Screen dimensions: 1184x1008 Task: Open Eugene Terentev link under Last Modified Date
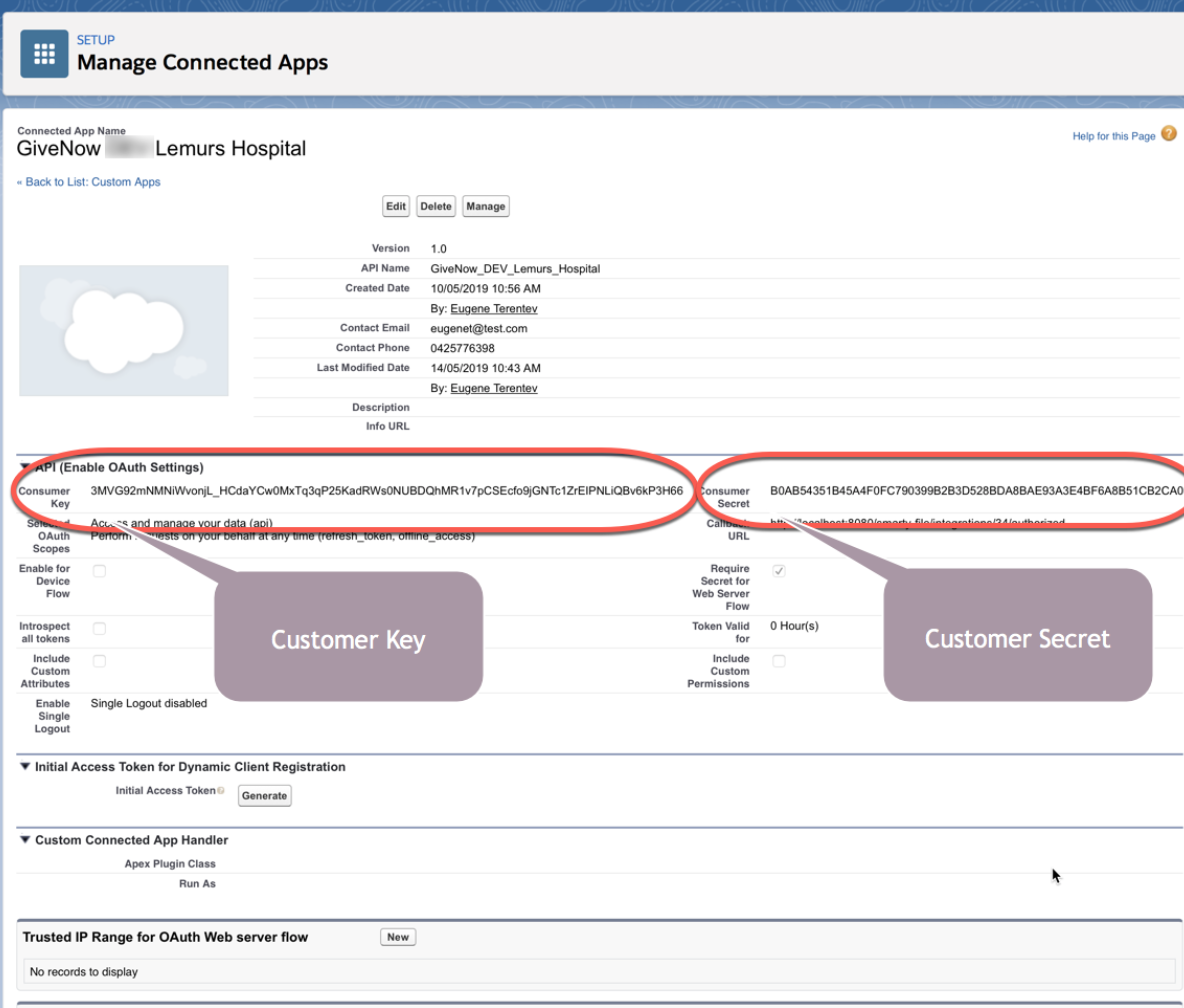point(494,388)
